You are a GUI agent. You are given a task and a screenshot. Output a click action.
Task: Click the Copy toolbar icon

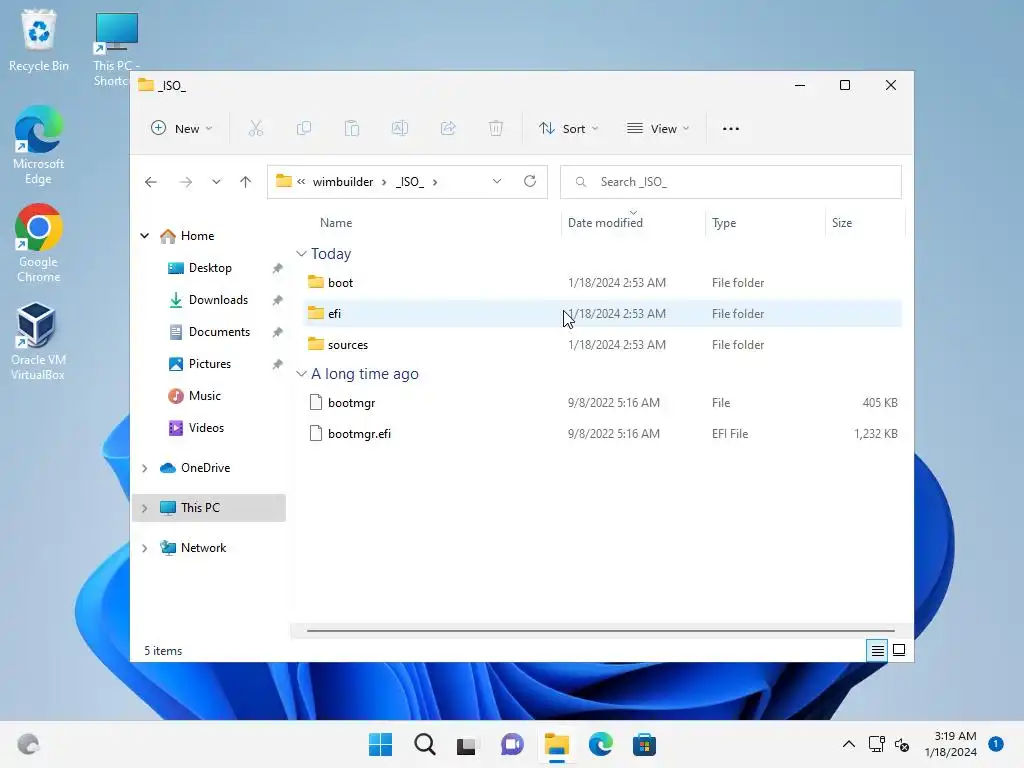304,129
